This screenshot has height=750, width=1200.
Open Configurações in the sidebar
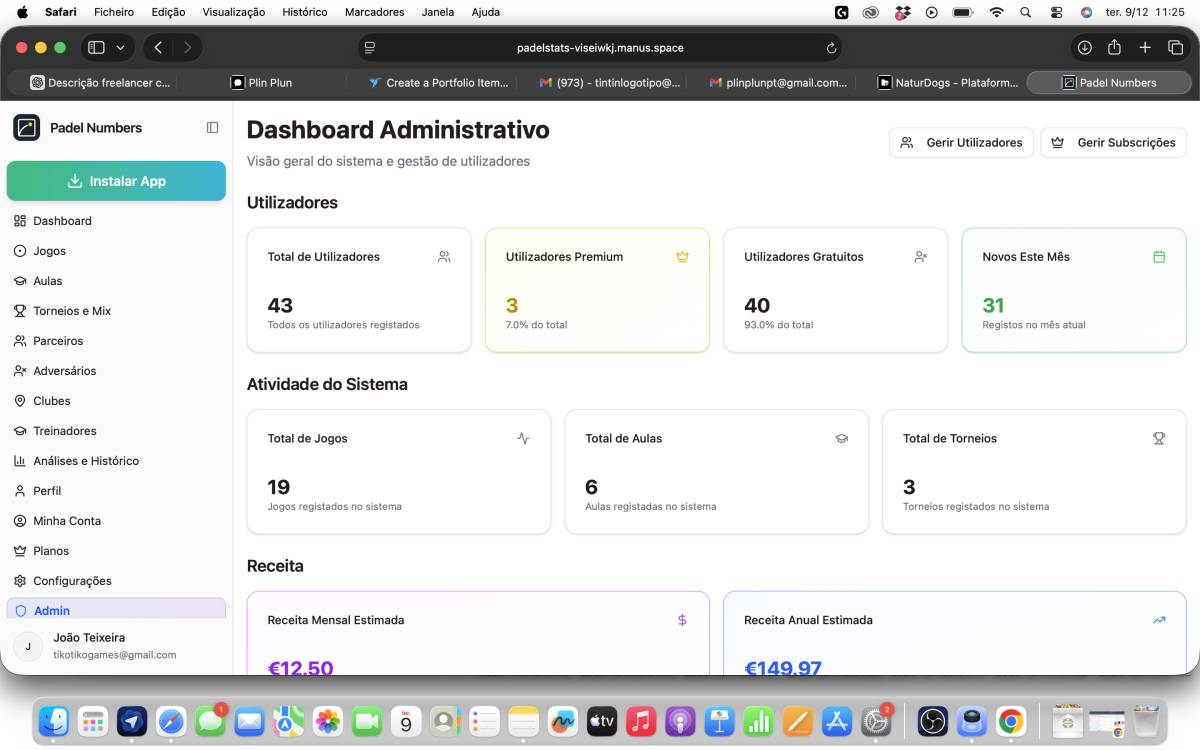tap(116, 581)
